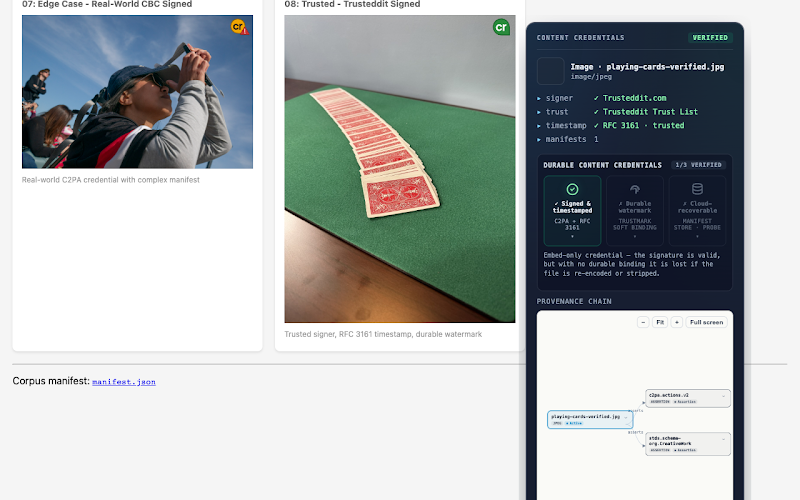
Task: Click the c2pa.actions.v2 node title text
Action: tap(668, 395)
